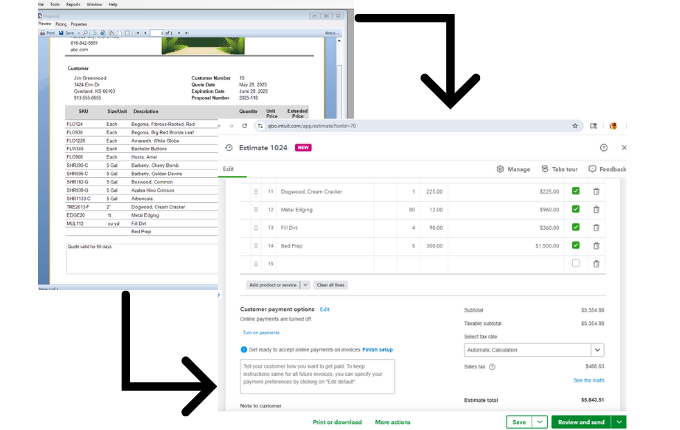680x430 pixels.
Task: Click the help question mark icon on Estimate
Action: [x=604, y=148]
